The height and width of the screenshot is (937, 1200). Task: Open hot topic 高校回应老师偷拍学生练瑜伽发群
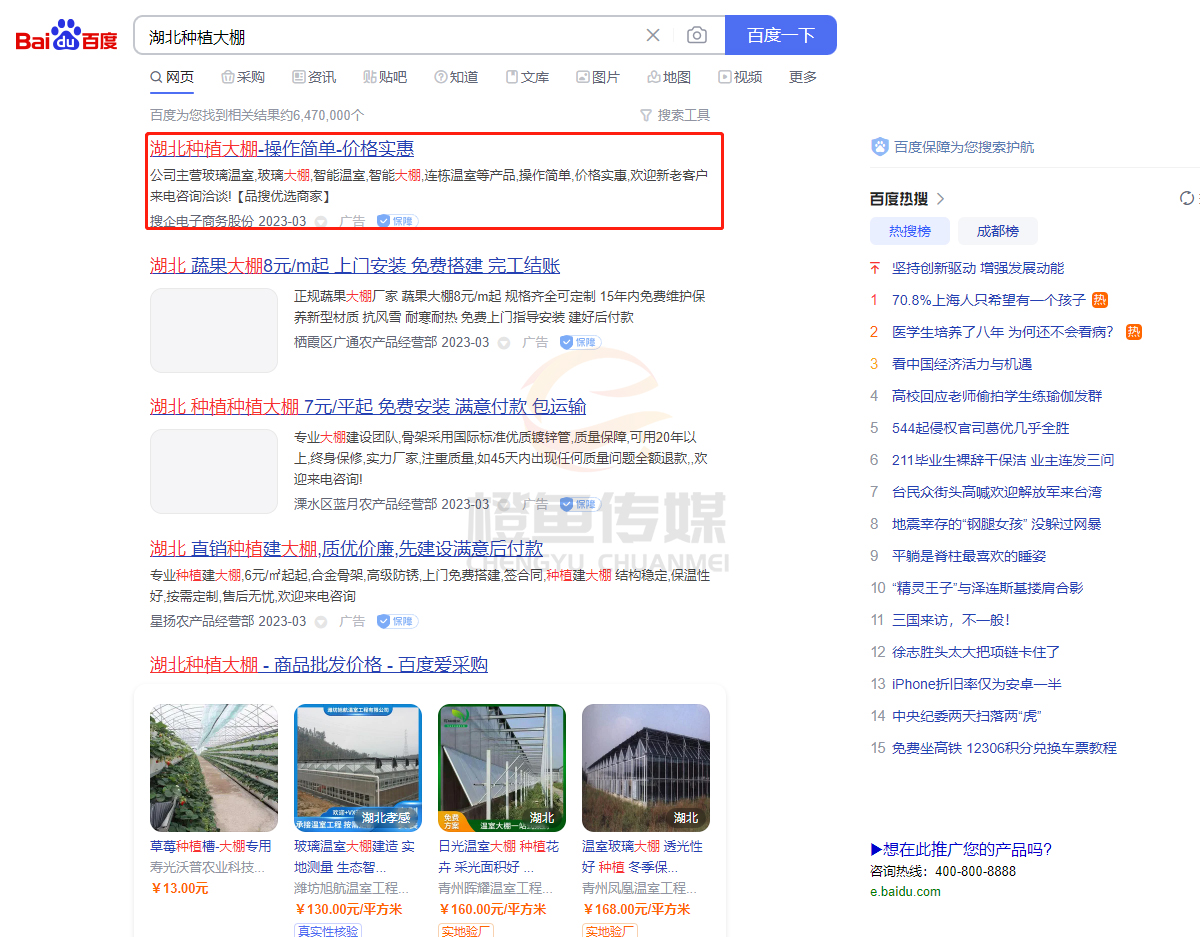[x=997, y=396]
